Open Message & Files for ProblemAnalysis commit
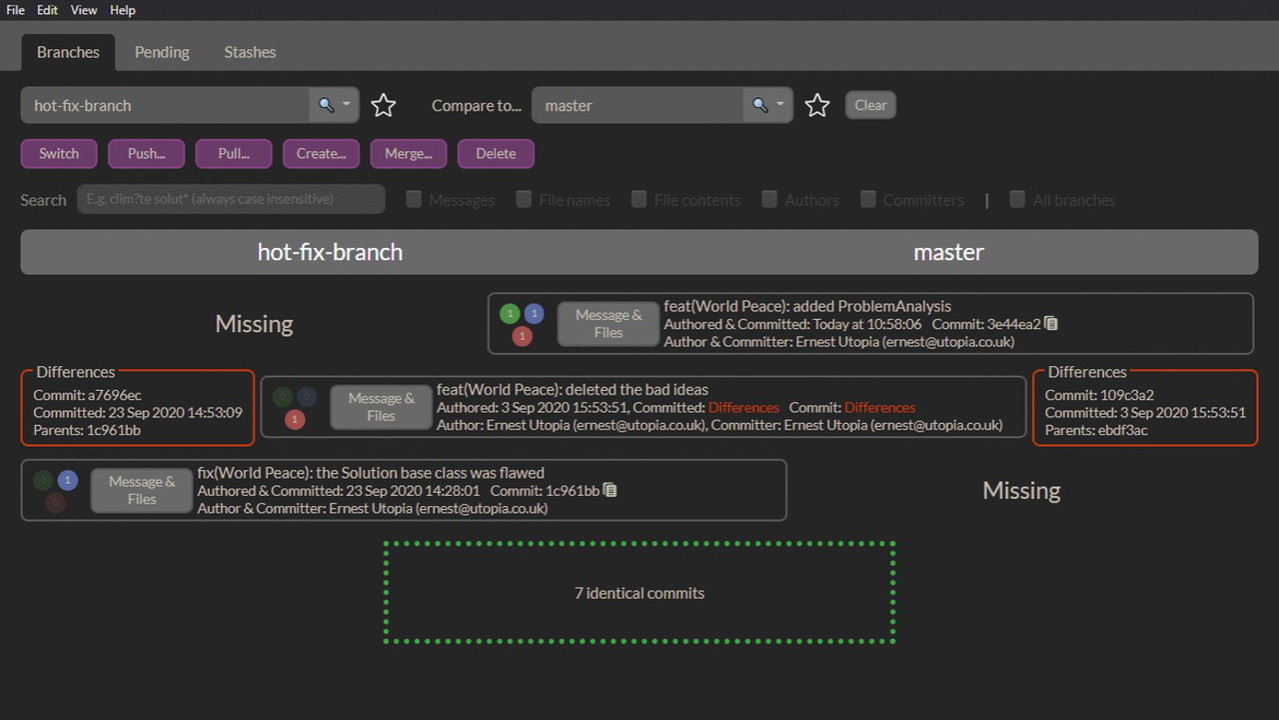The image size is (1279, 720). click(608, 324)
